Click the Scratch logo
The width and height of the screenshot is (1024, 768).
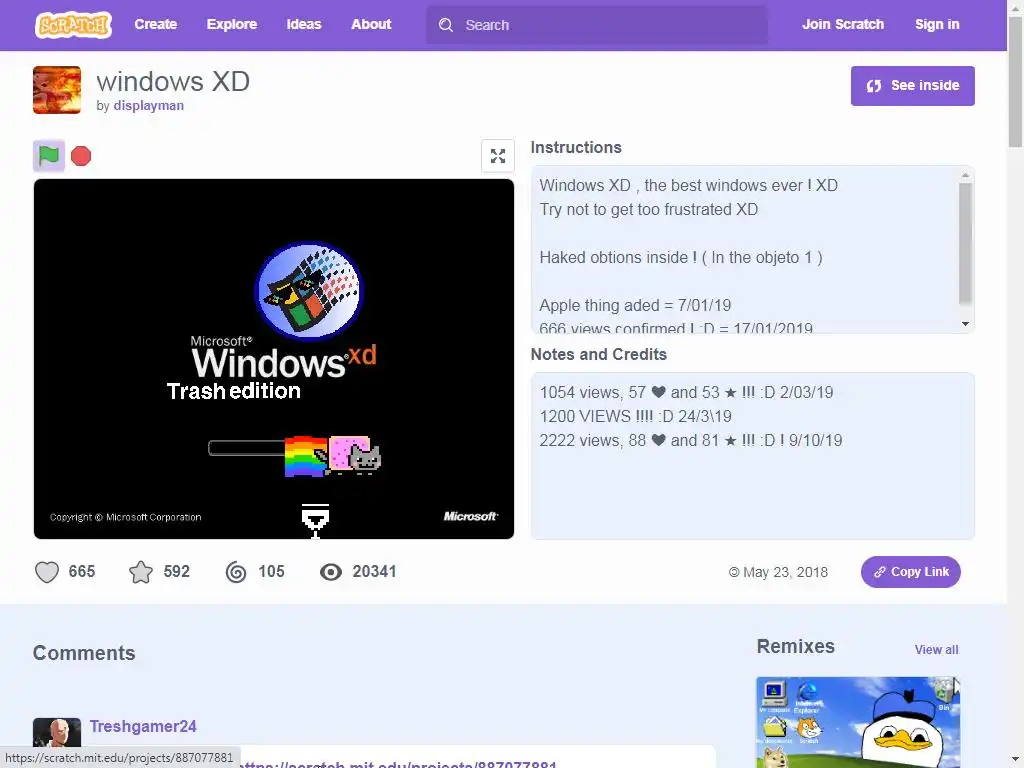coord(73,25)
